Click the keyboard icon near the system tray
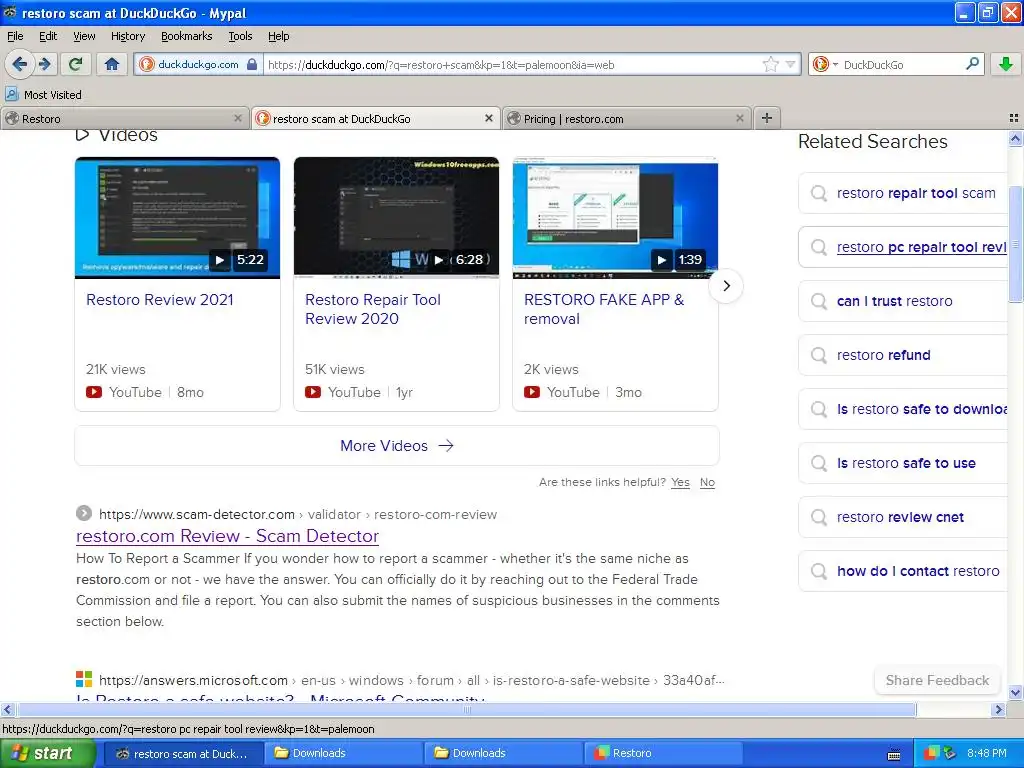Image resolution: width=1024 pixels, height=768 pixels. 894,756
